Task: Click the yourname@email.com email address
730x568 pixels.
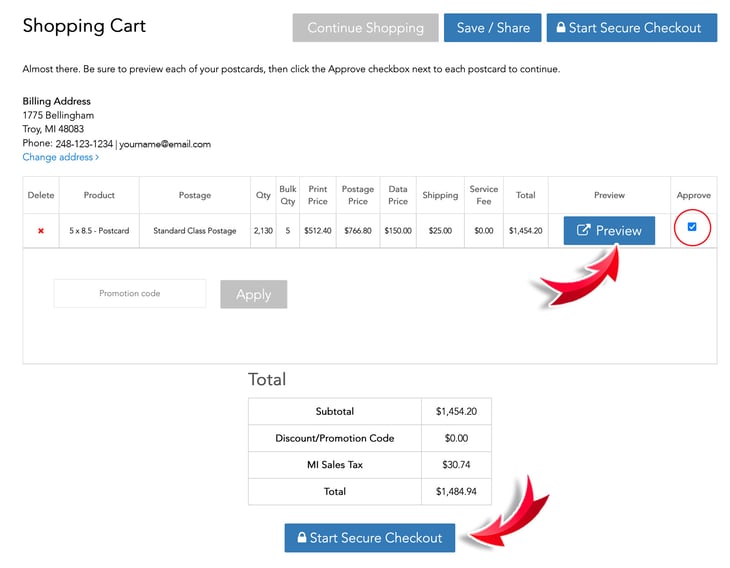Action: [x=166, y=144]
